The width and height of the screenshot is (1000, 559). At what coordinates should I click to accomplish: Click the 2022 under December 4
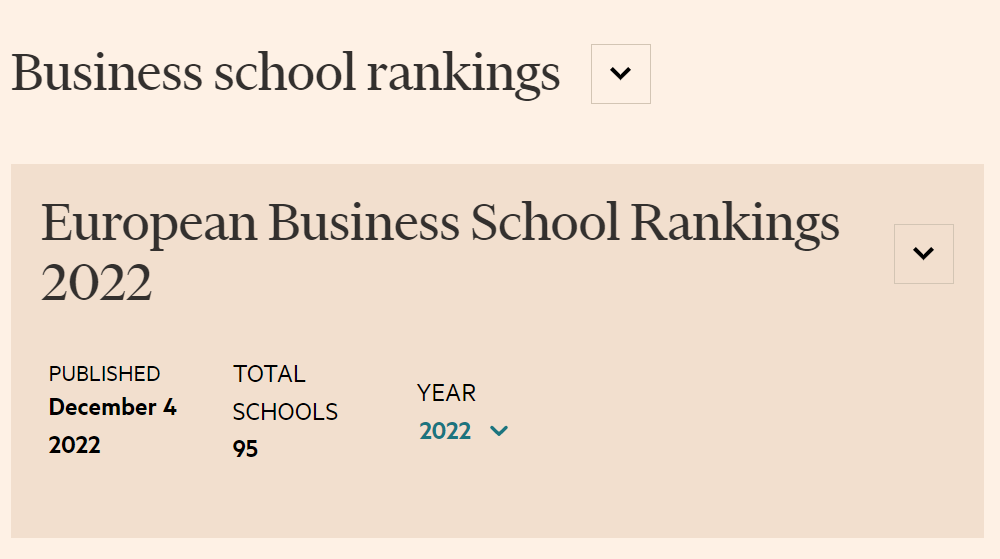click(75, 445)
